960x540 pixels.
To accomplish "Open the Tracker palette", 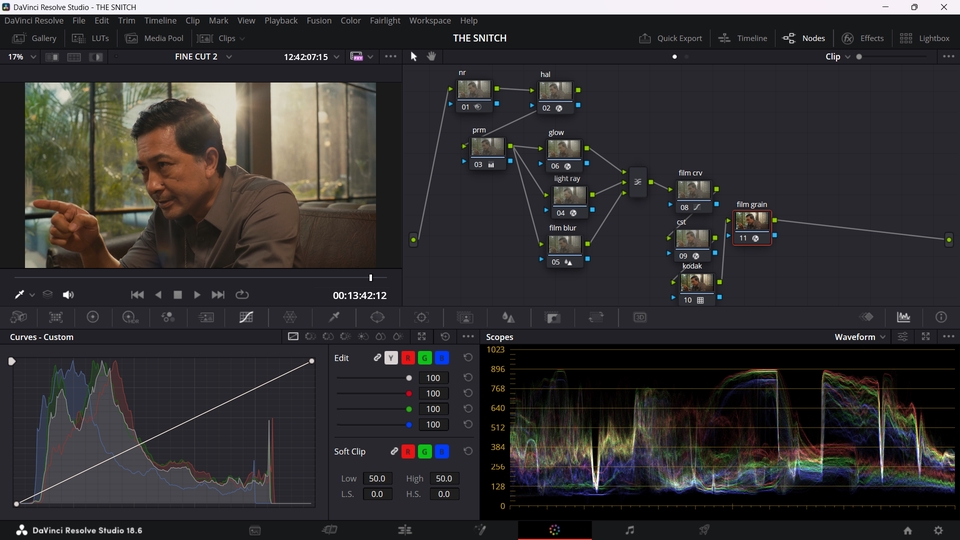I will point(421,317).
